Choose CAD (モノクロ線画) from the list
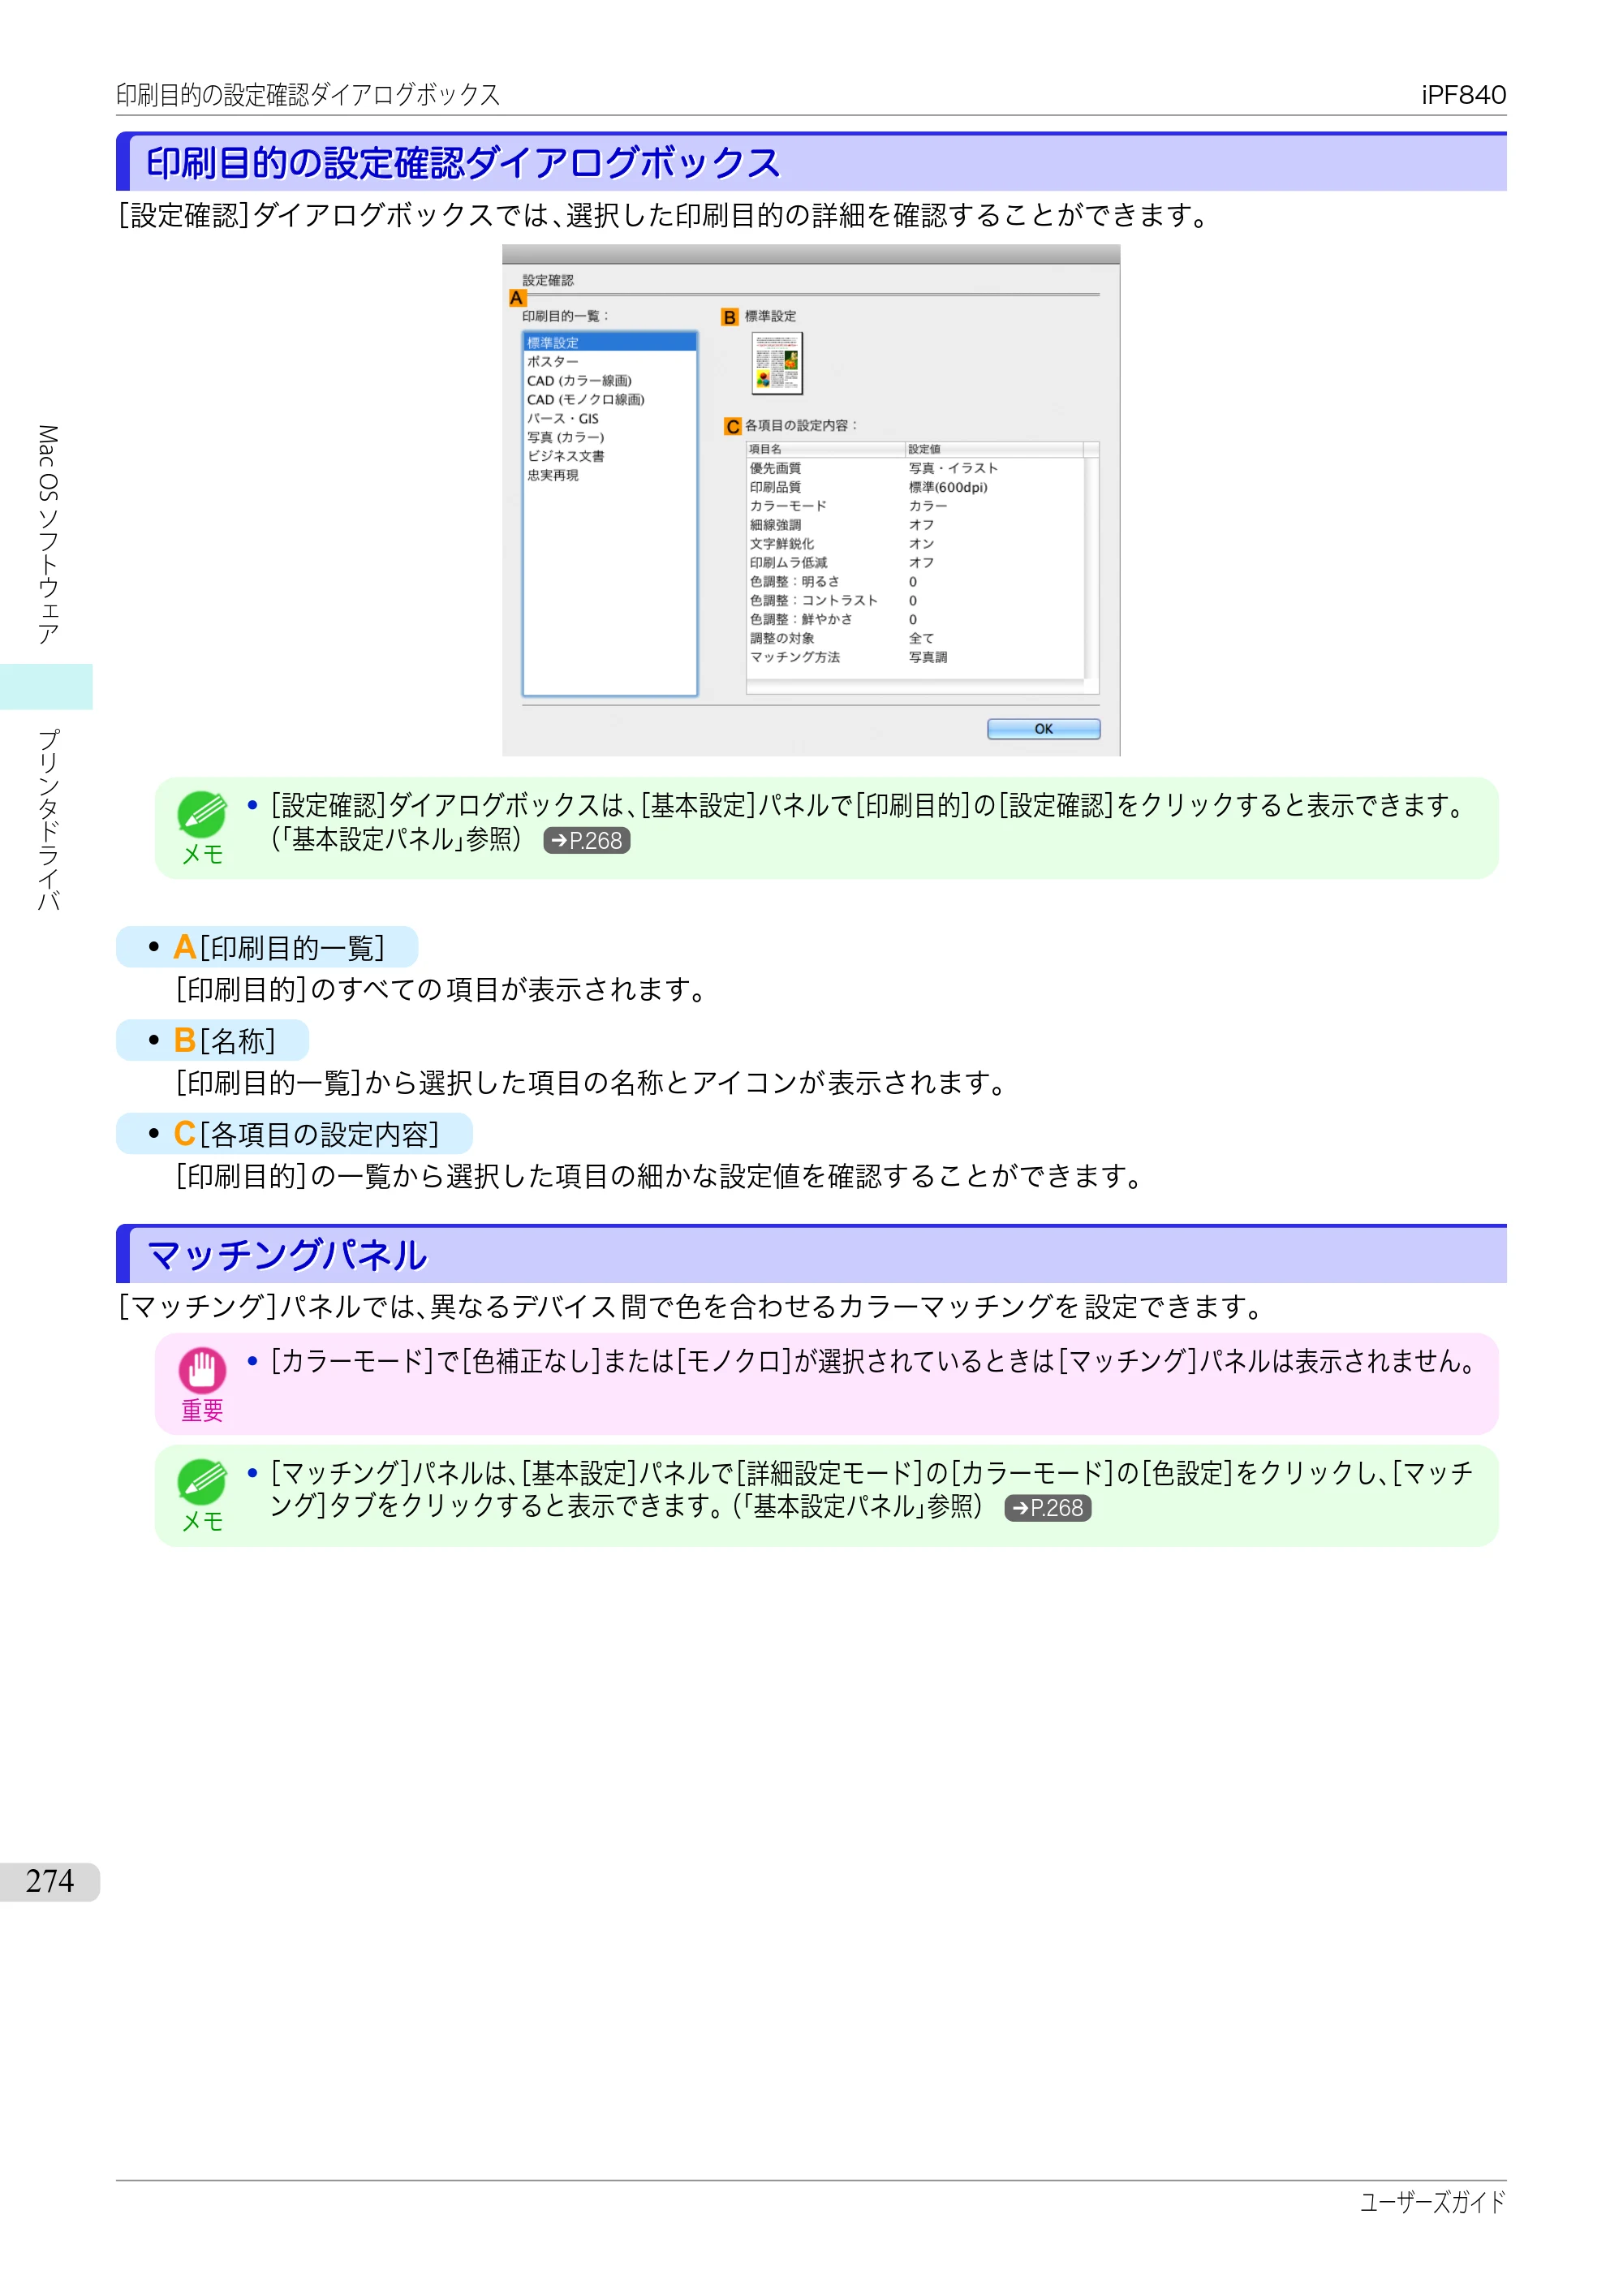This screenshot has width=1623, height=2296. click(609, 400)
